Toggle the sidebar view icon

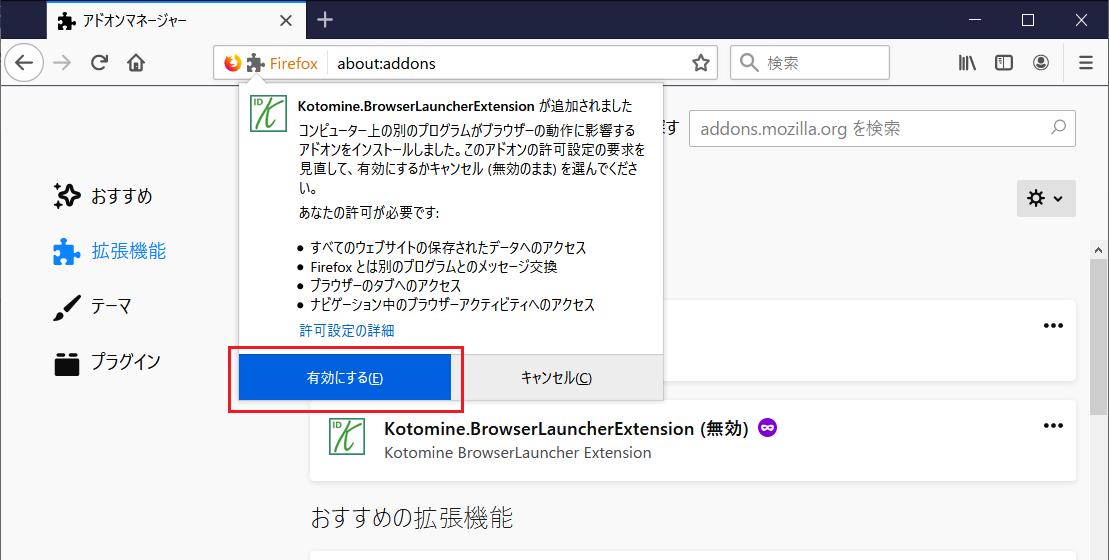pos(1004,63)
